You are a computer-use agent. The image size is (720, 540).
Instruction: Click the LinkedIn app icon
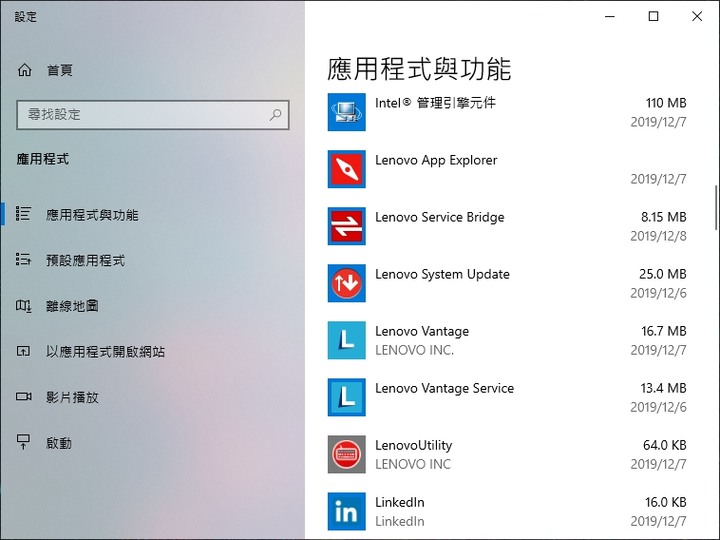[347, 512]
